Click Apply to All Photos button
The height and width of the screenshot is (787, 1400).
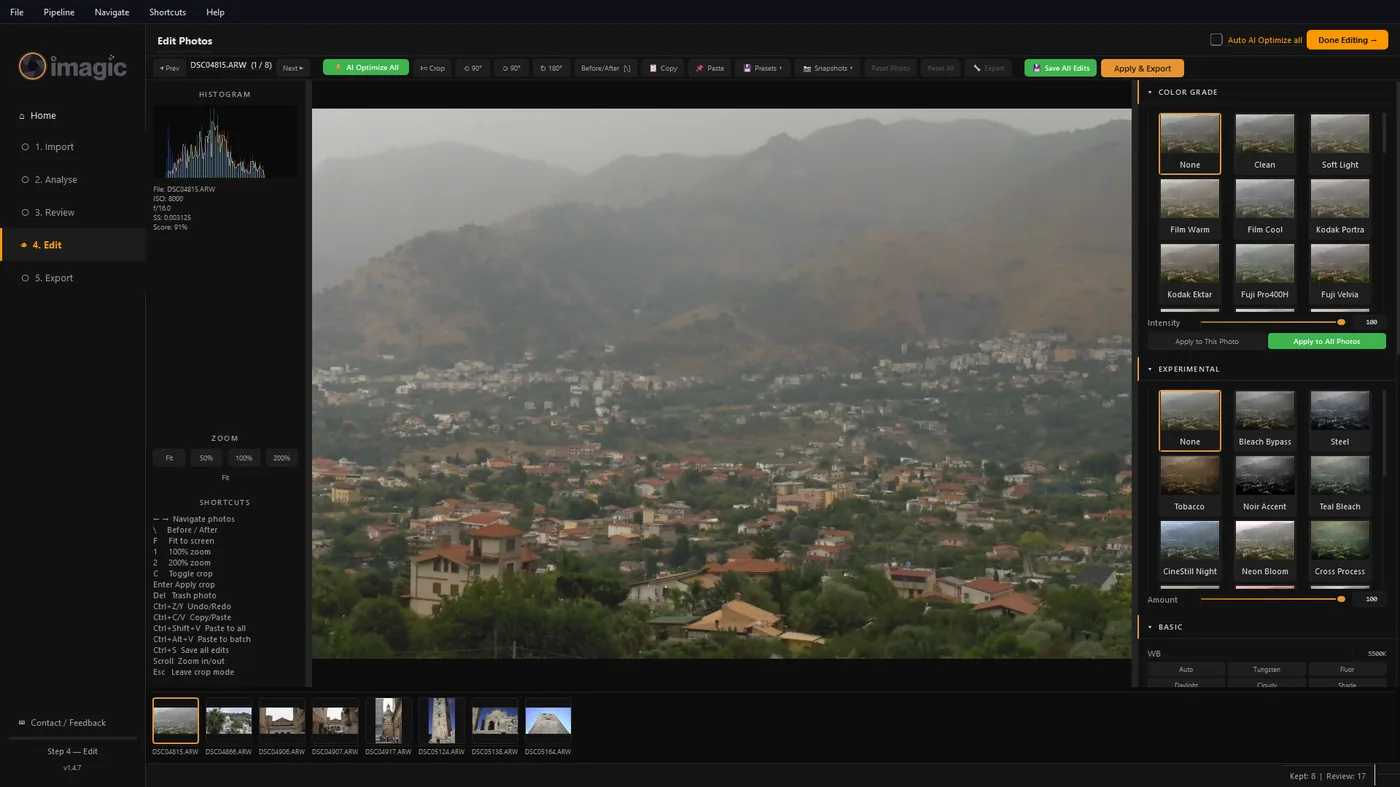tap(1327, 341)
